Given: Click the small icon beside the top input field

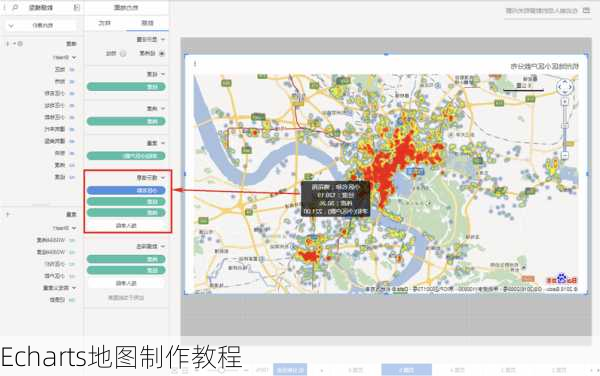Looking at the screenshot, I should click(586, 10).
